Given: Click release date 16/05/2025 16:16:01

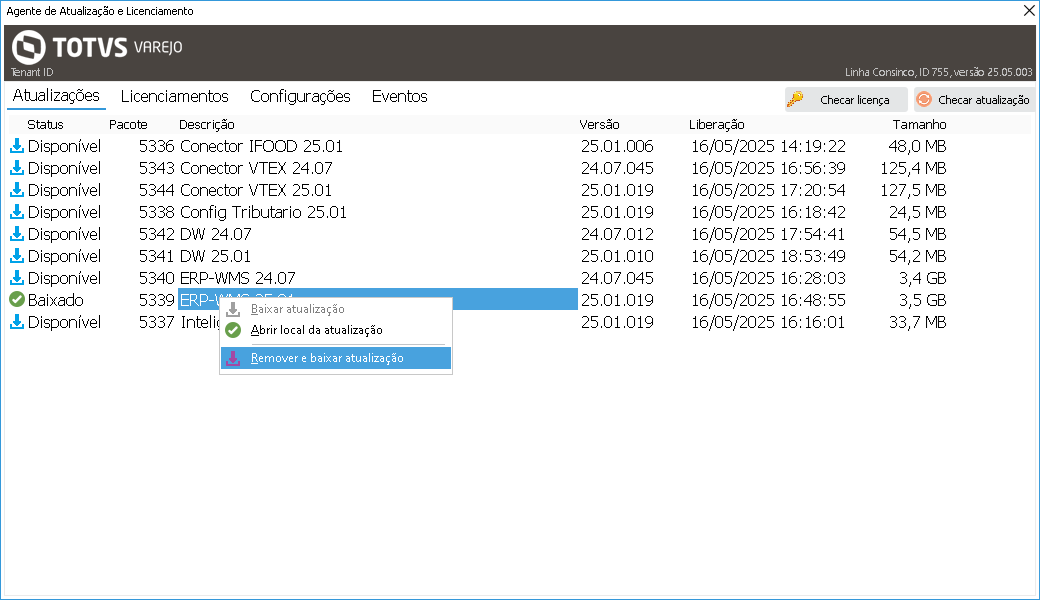Looking at the screenshot, I should [x=768, y=322].
